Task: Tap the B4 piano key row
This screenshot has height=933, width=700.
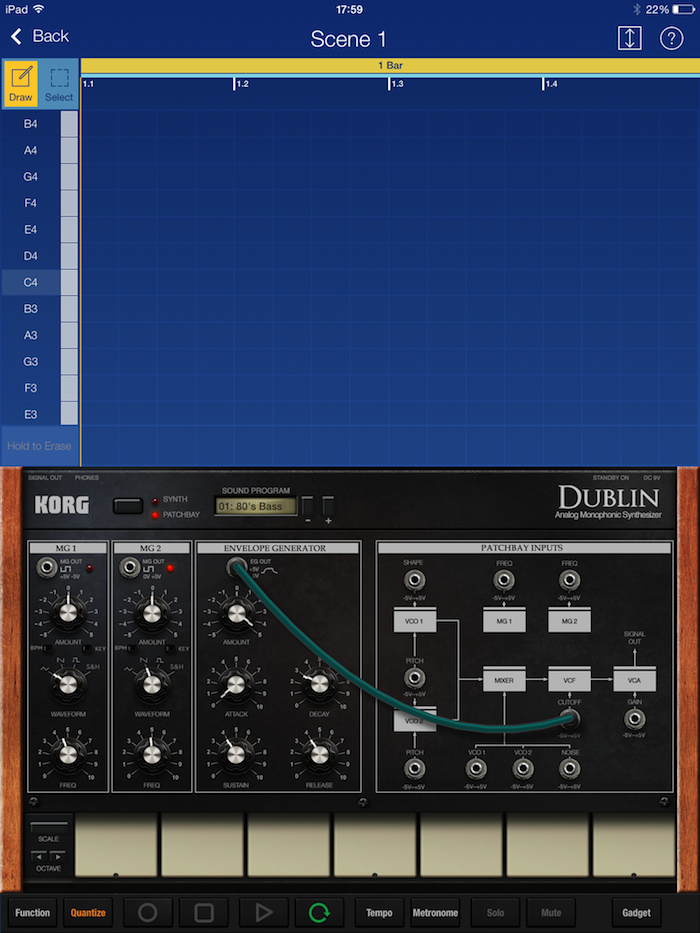Action: (x=39, y=124)
